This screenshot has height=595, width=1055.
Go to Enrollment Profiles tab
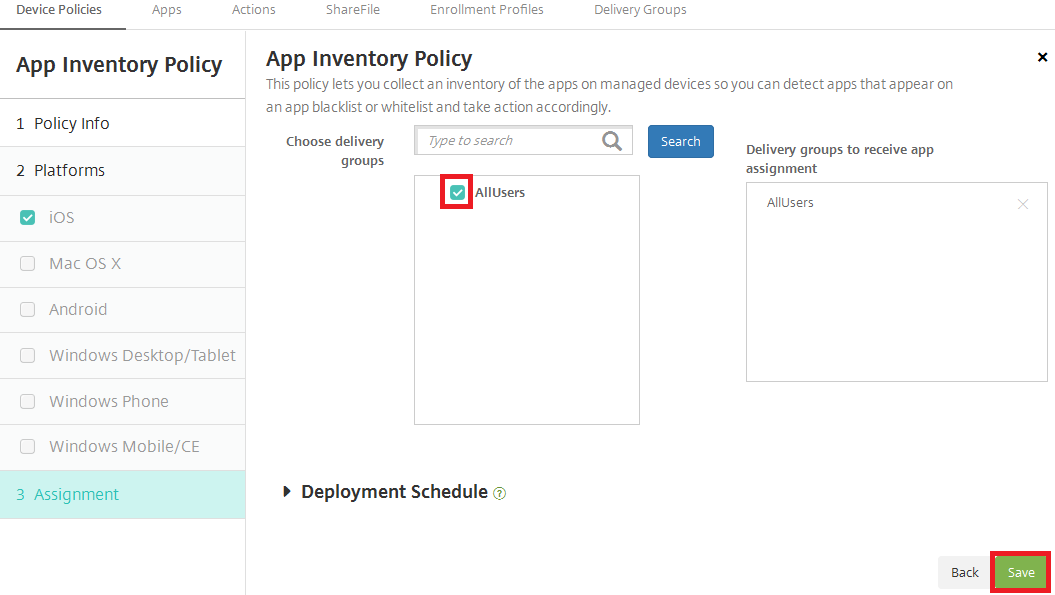[487, 10]
